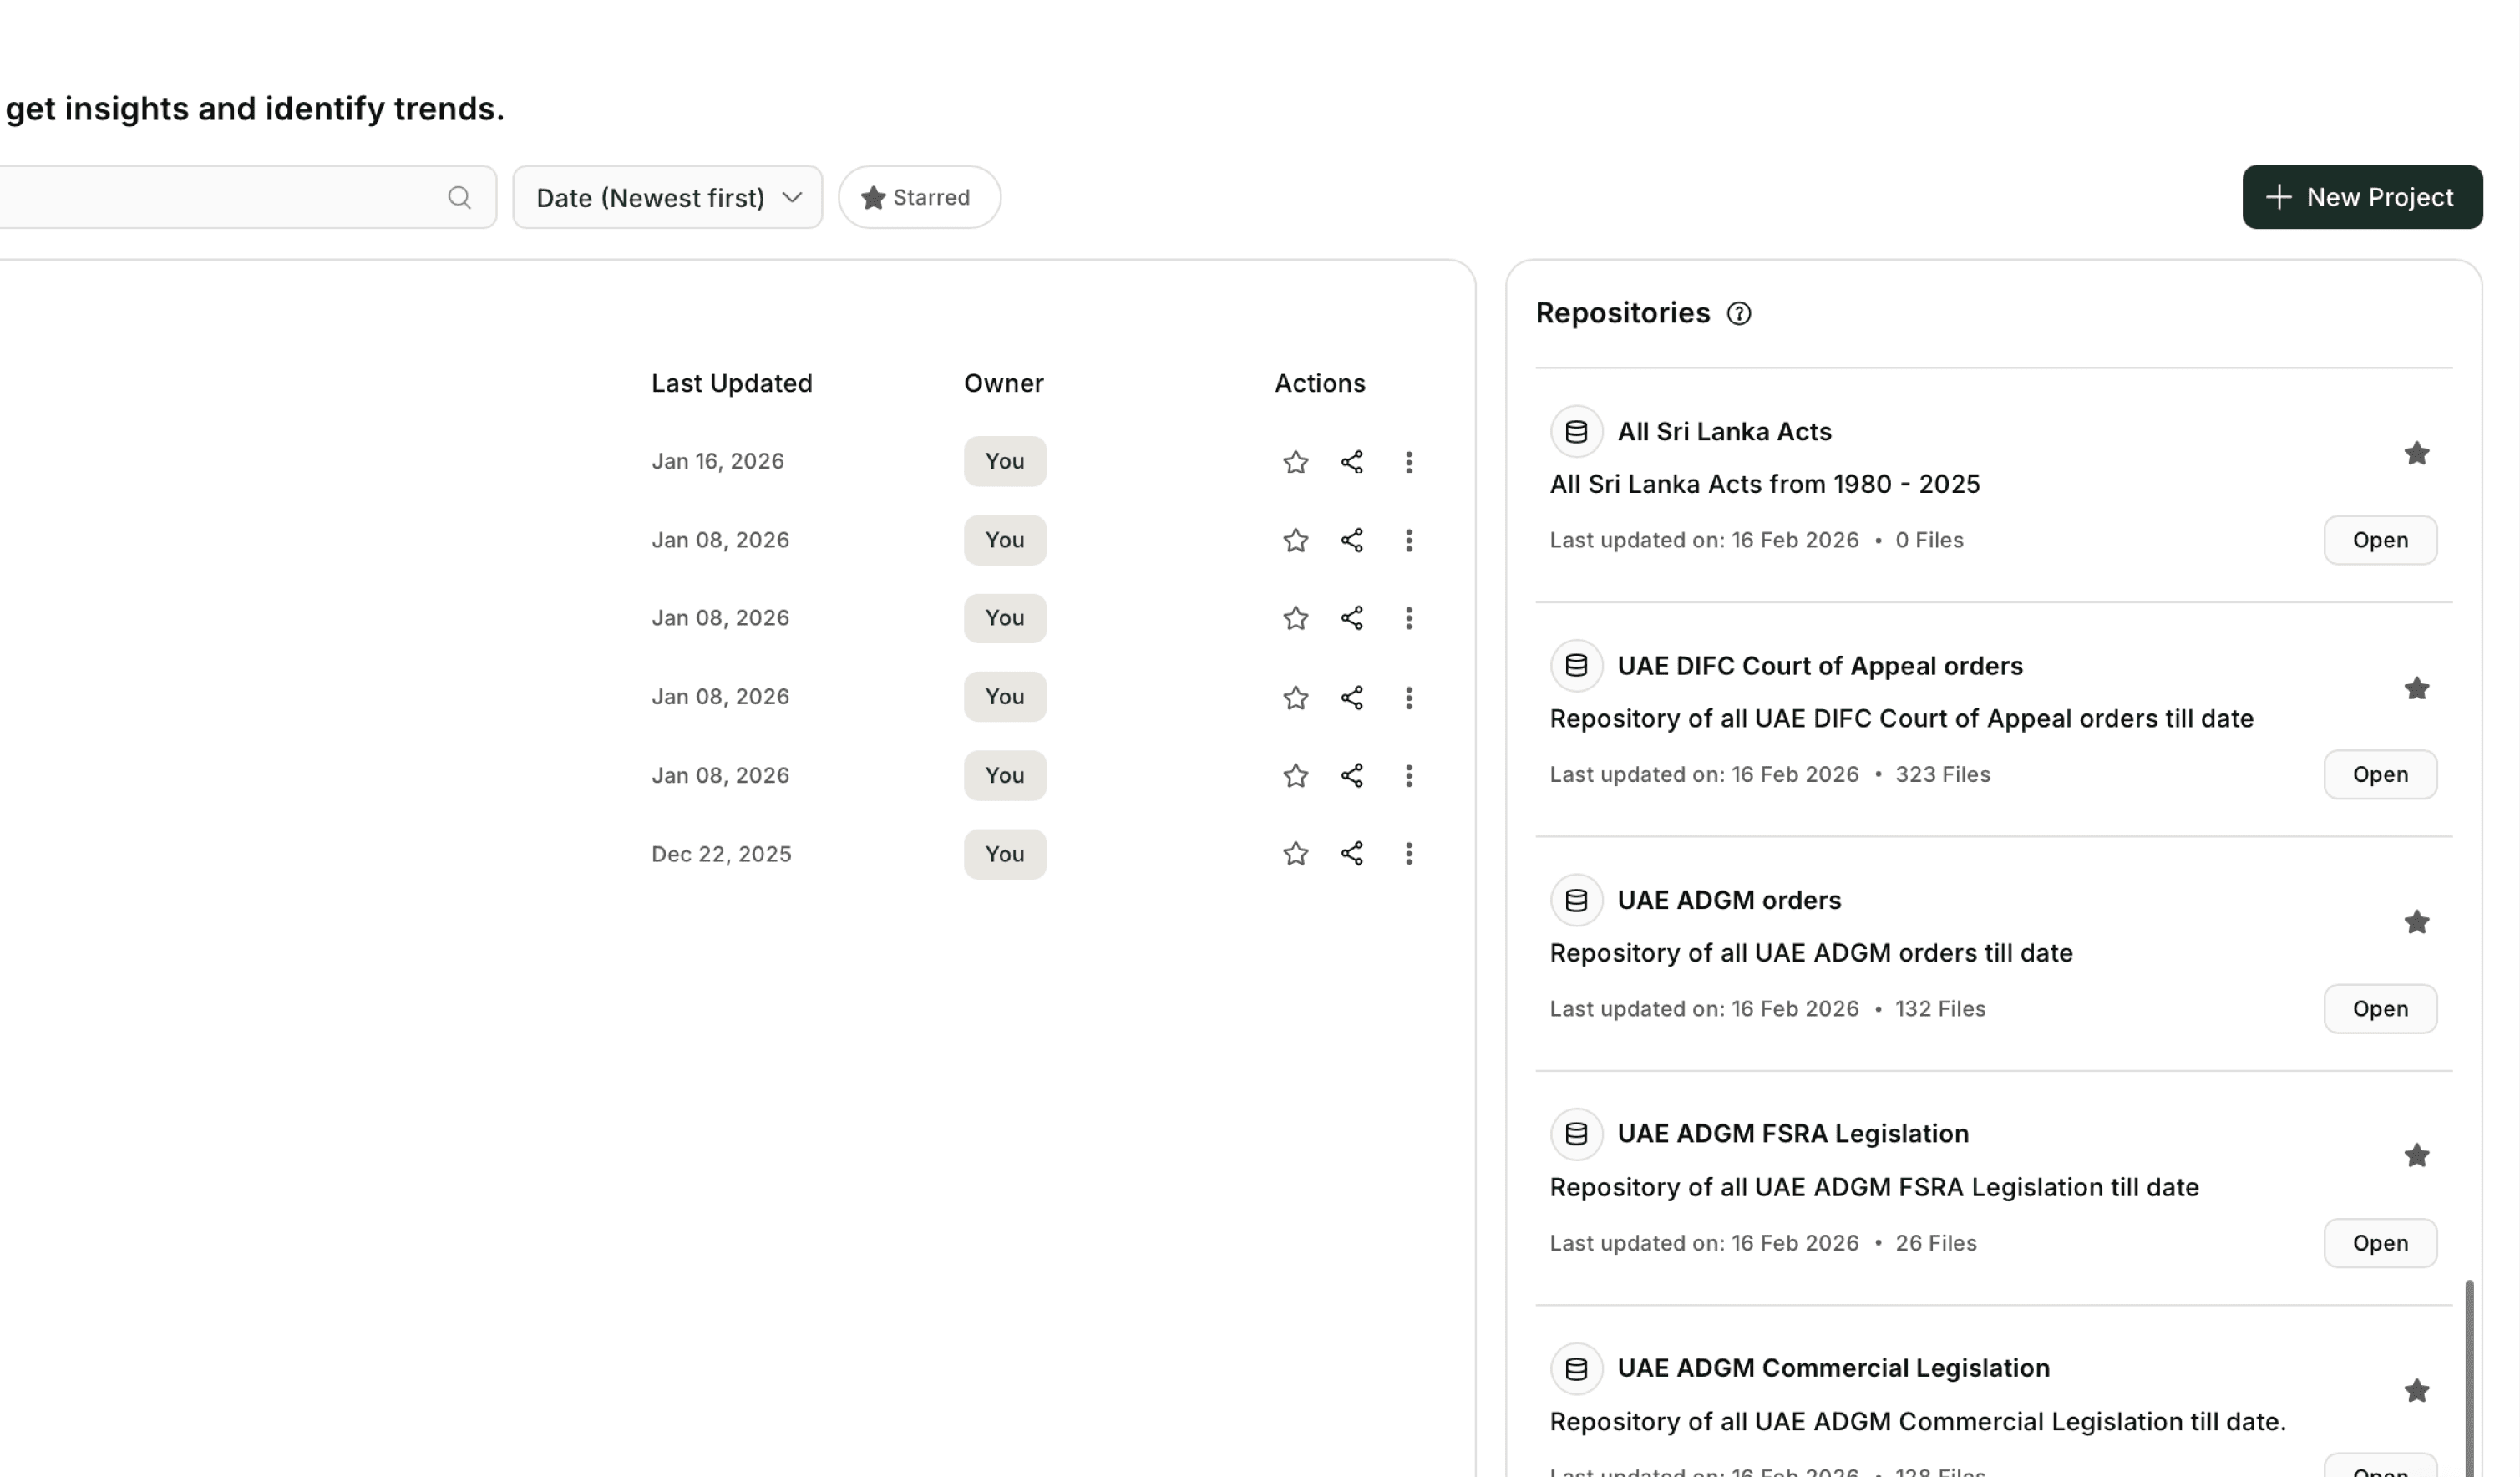Image resolution: width=2520 pixels, height=1477 pixels.
Task: Open the UAE ADGM FSRA Legislation repository
Action: click(2379, 1243)
